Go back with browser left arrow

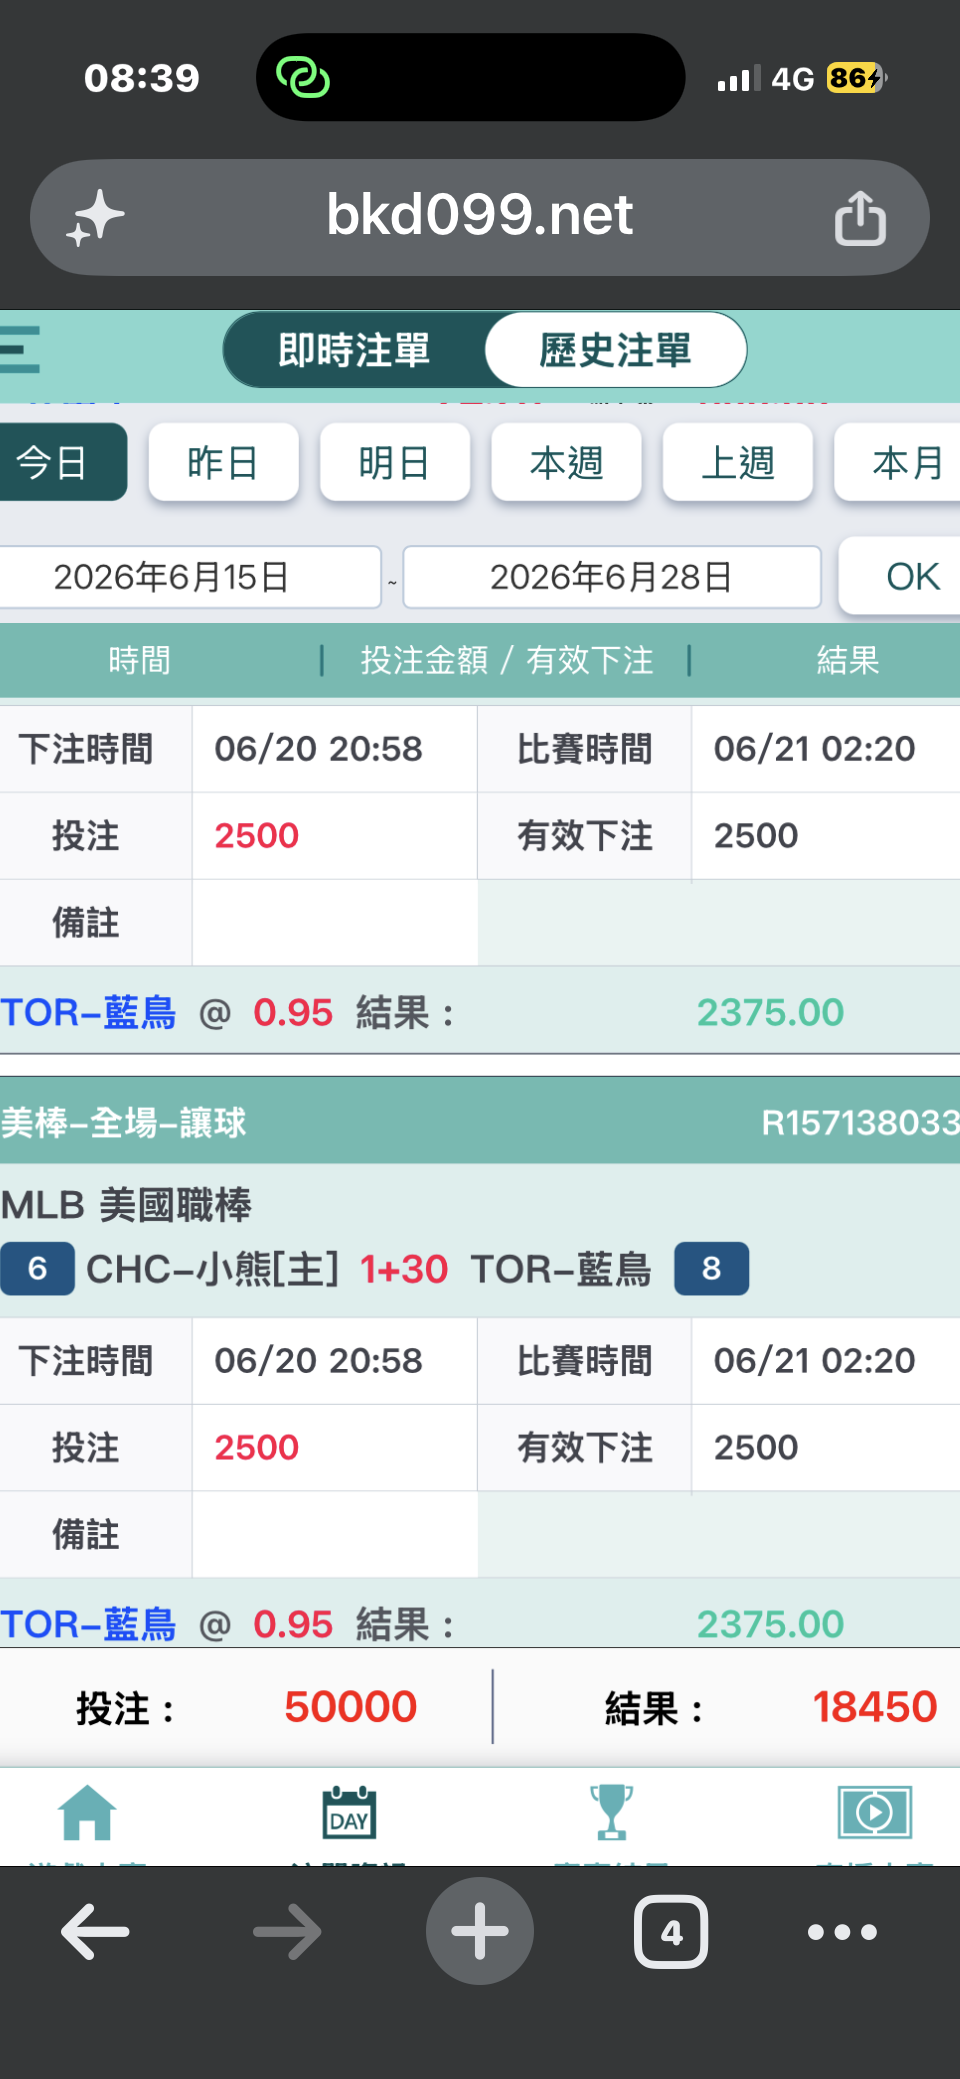[96, 1931]
